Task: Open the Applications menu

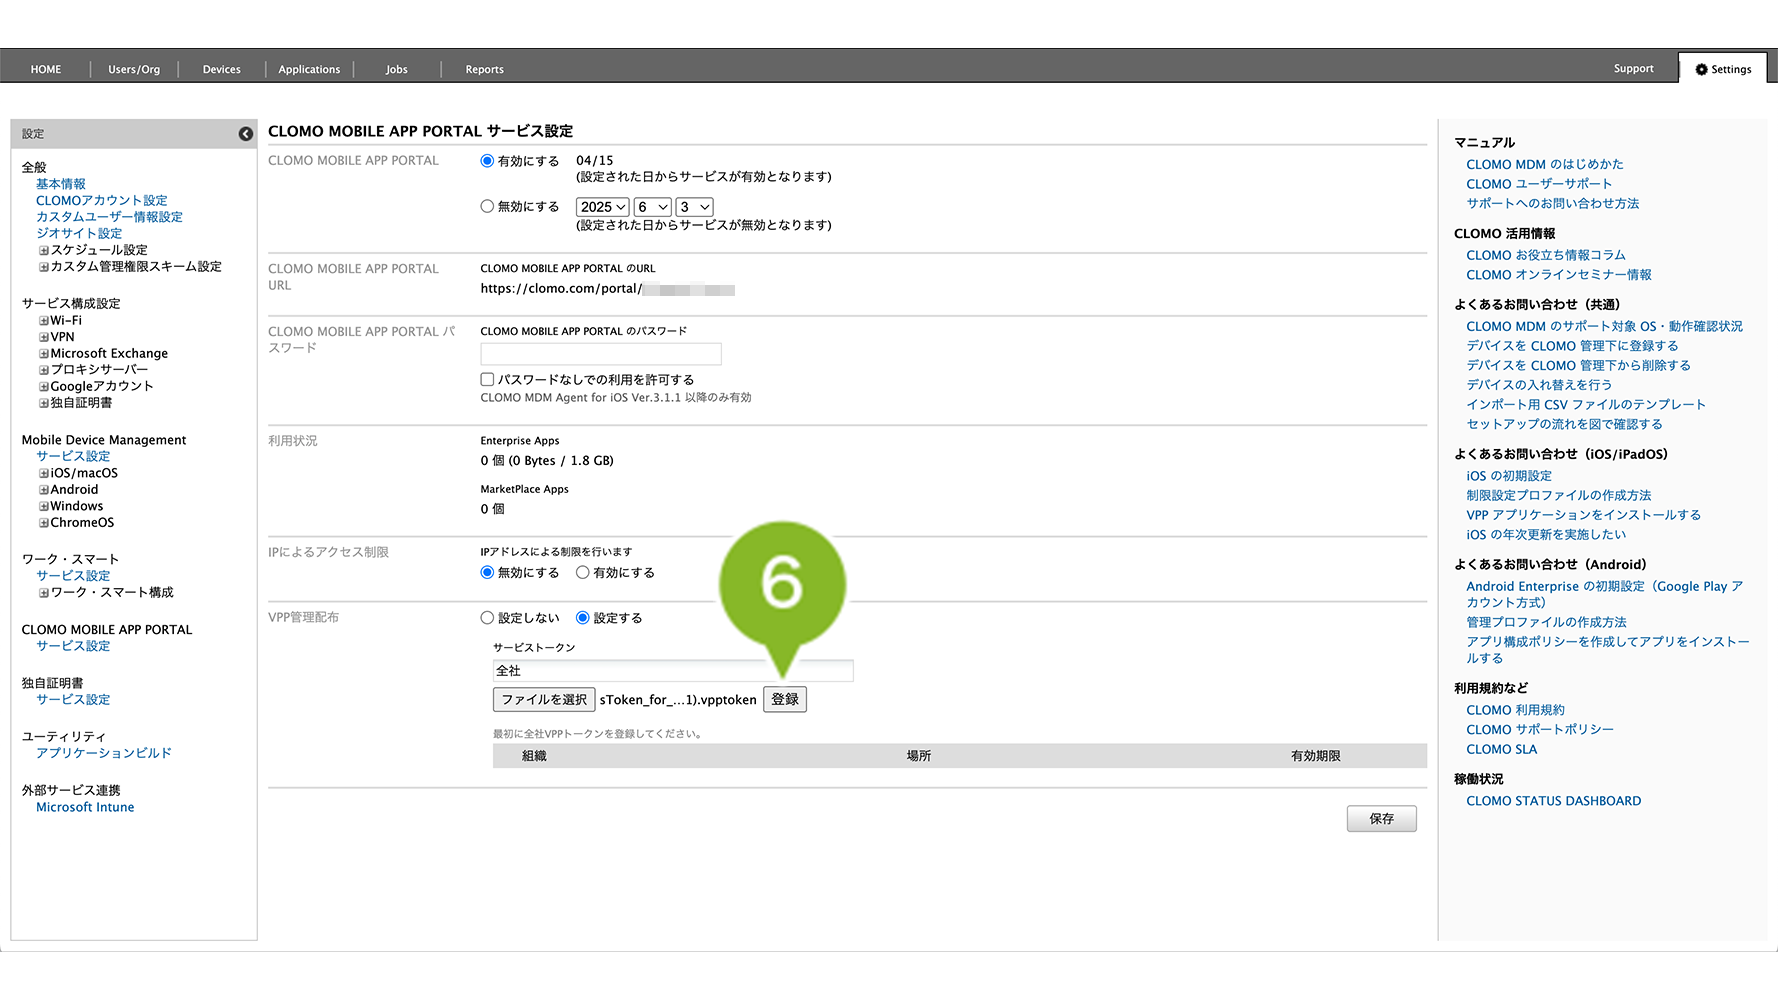Action: (309, 70)
